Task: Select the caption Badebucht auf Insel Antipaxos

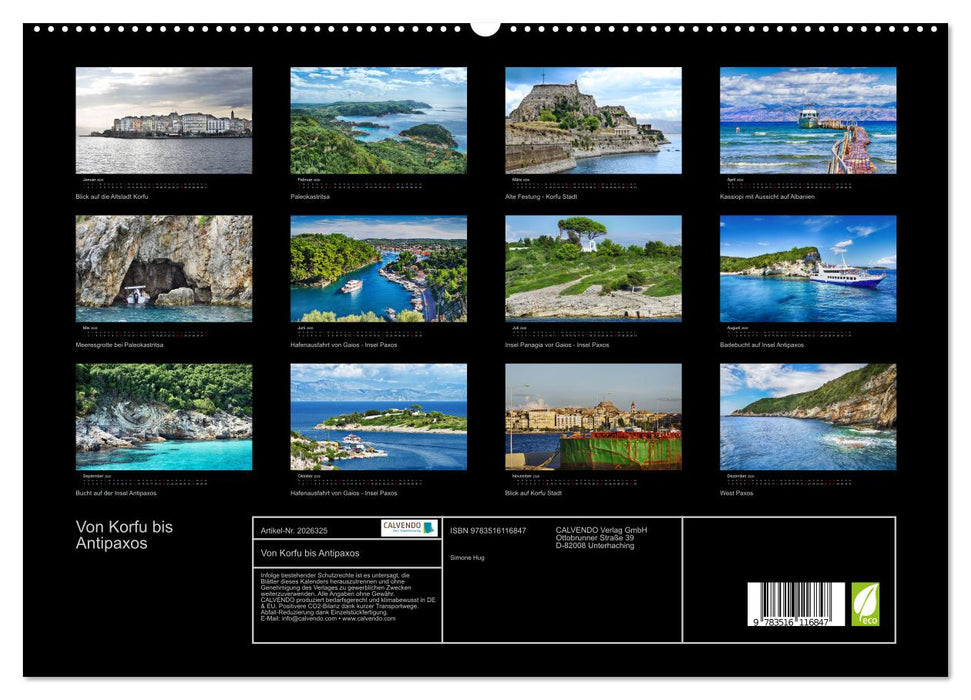Action: 762,345
